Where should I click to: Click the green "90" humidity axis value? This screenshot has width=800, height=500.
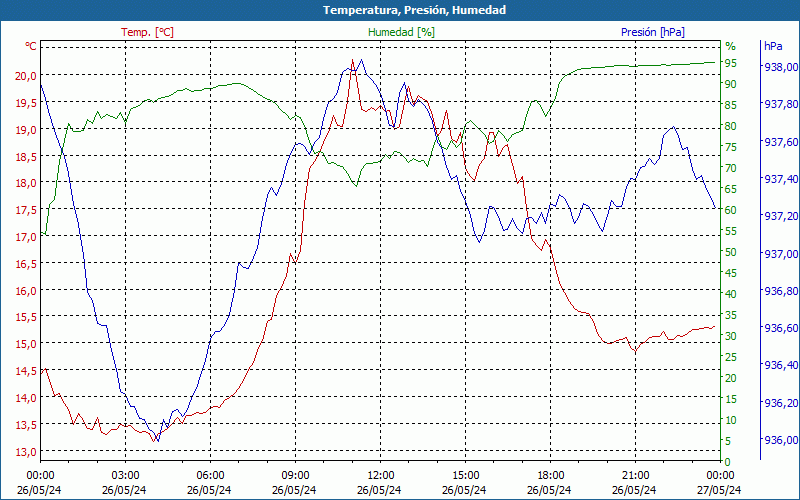coord(731,84)
